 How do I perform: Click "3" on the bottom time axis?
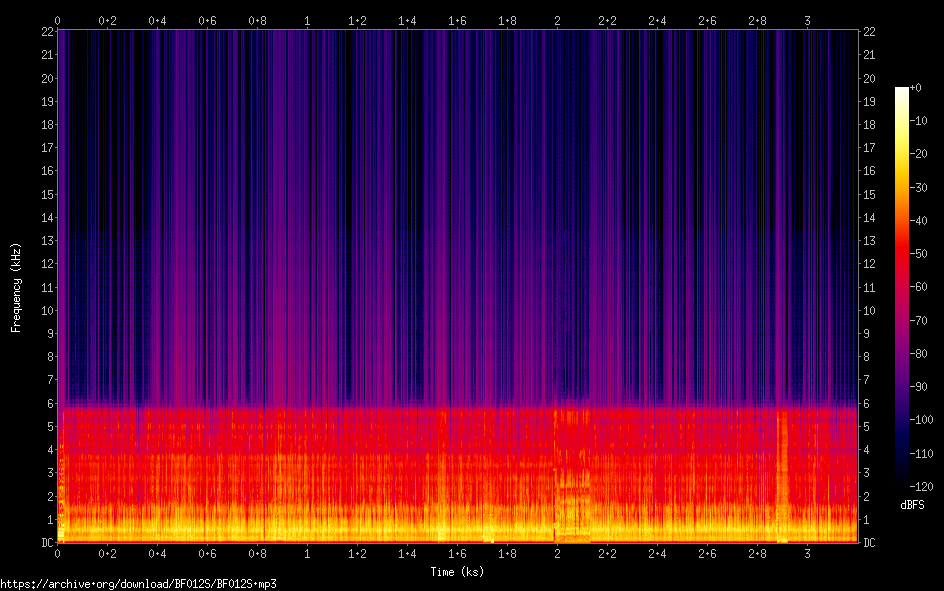[807, 553]
